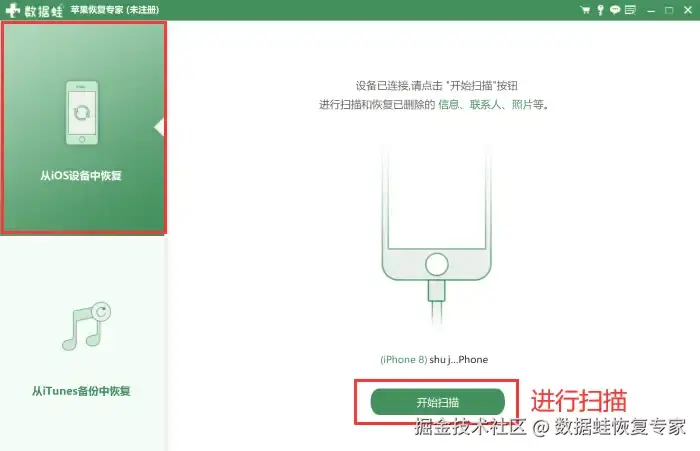Click the connected iPhone outline illustration

437,212
